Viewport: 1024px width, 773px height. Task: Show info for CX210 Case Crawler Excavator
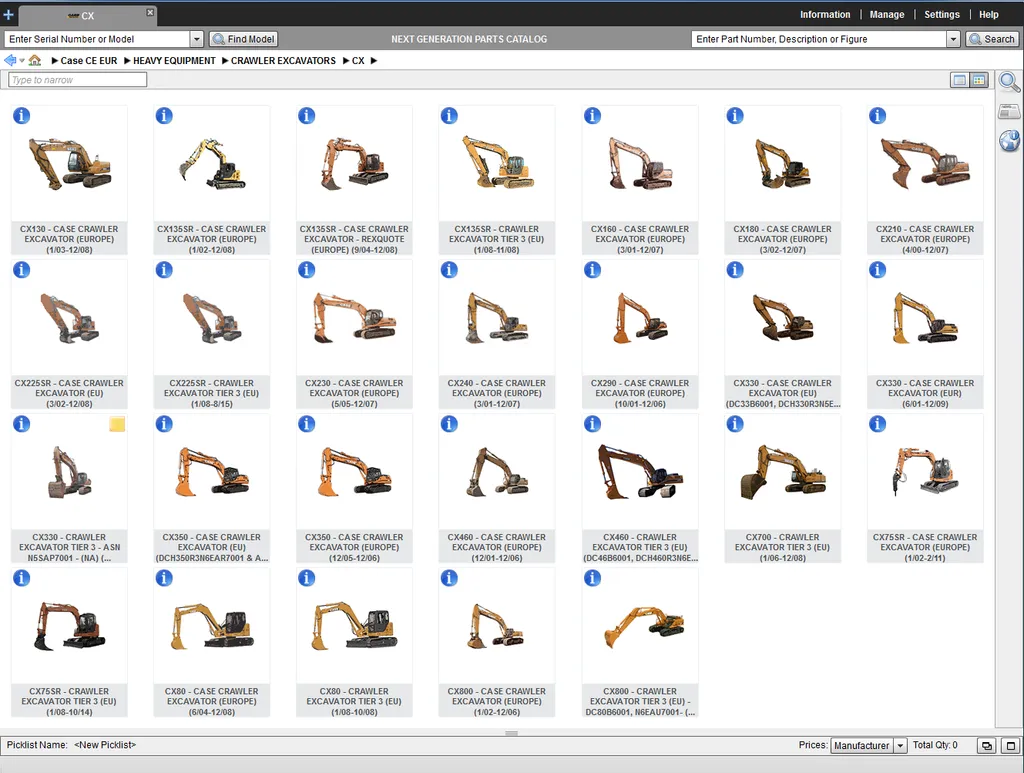click(x=877, y=116)
